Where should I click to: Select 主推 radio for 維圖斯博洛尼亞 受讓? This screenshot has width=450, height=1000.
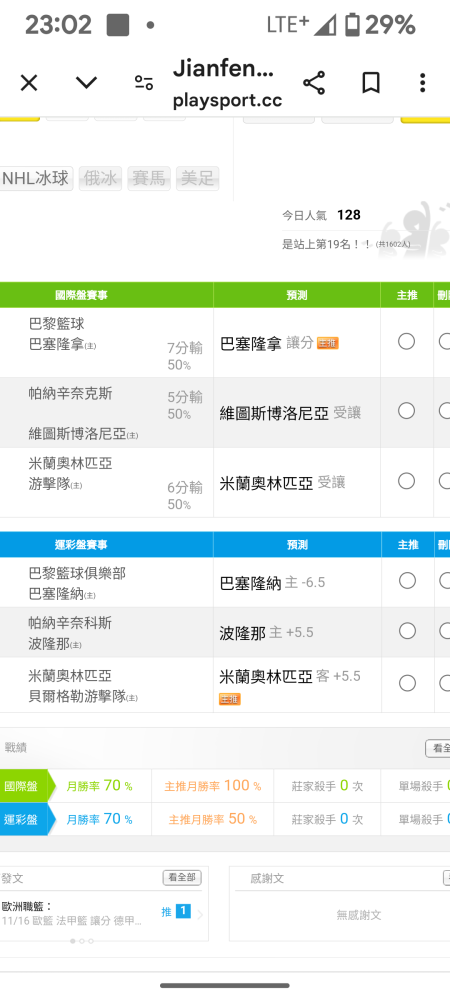pyautogui.click(x=407, y=411)
